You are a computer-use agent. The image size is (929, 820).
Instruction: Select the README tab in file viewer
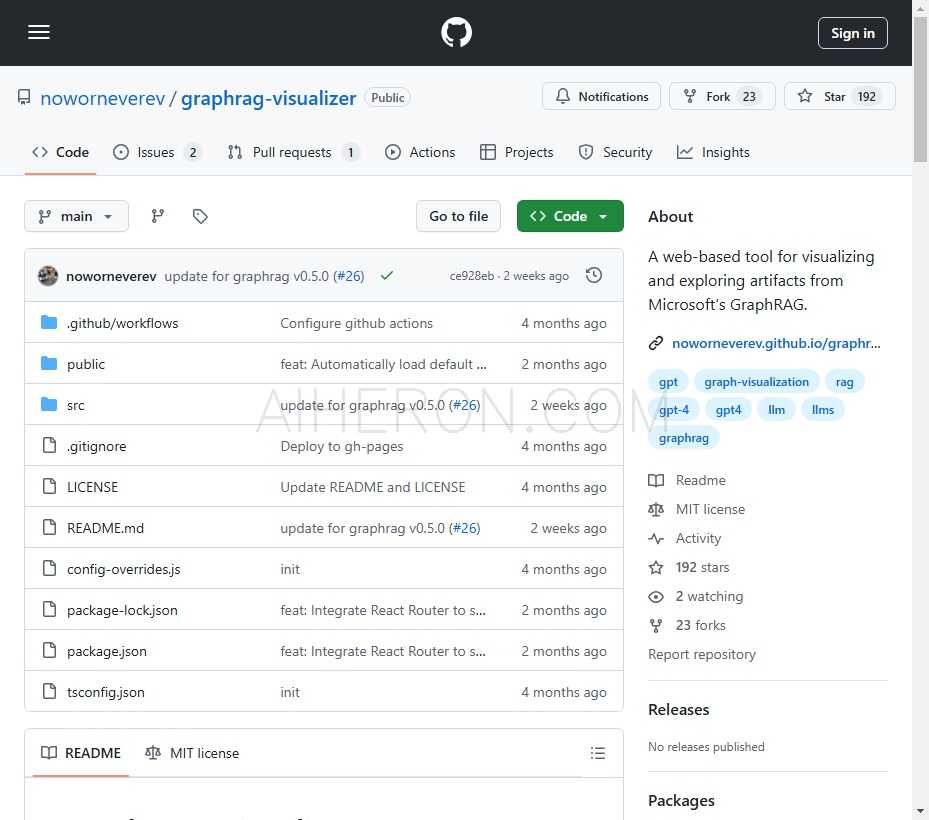coord(81,753)
